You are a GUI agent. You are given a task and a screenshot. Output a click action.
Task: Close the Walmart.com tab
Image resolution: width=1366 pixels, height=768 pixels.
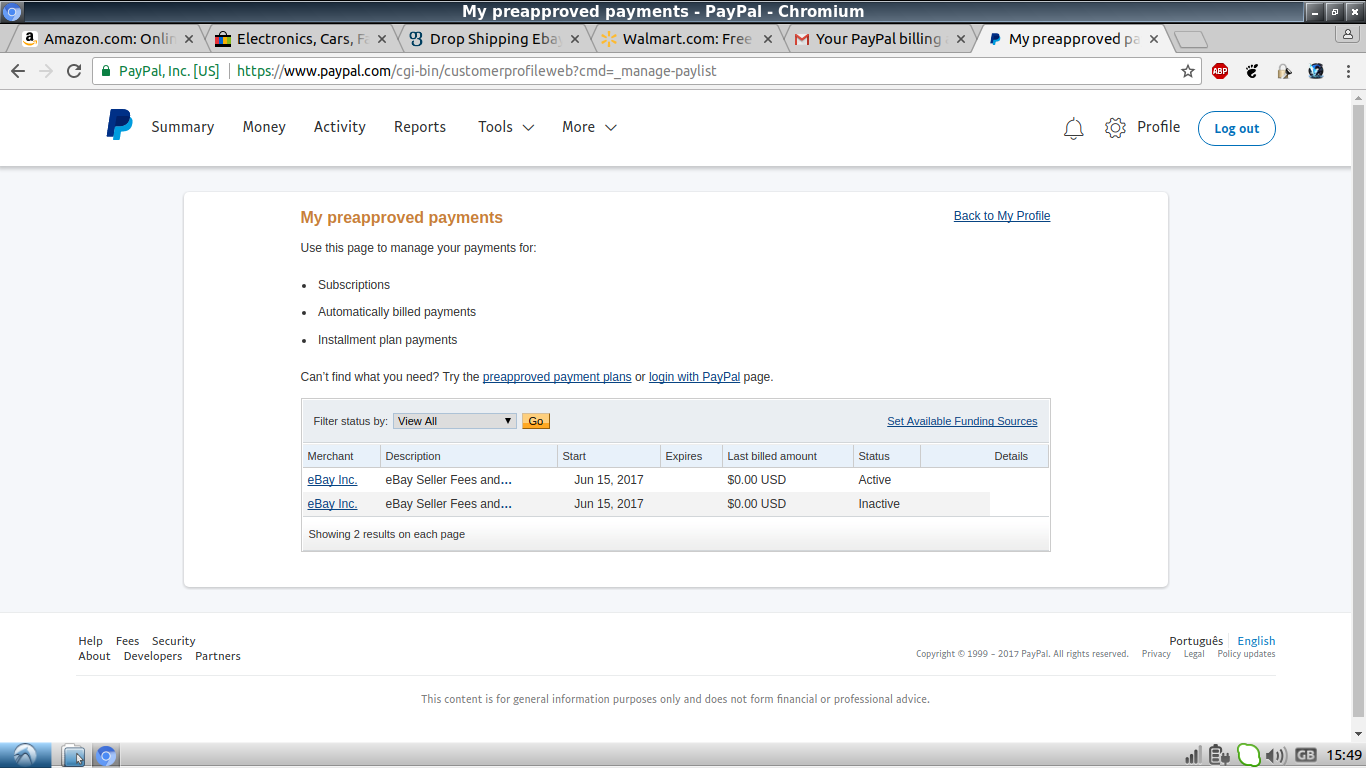(768, 39)
